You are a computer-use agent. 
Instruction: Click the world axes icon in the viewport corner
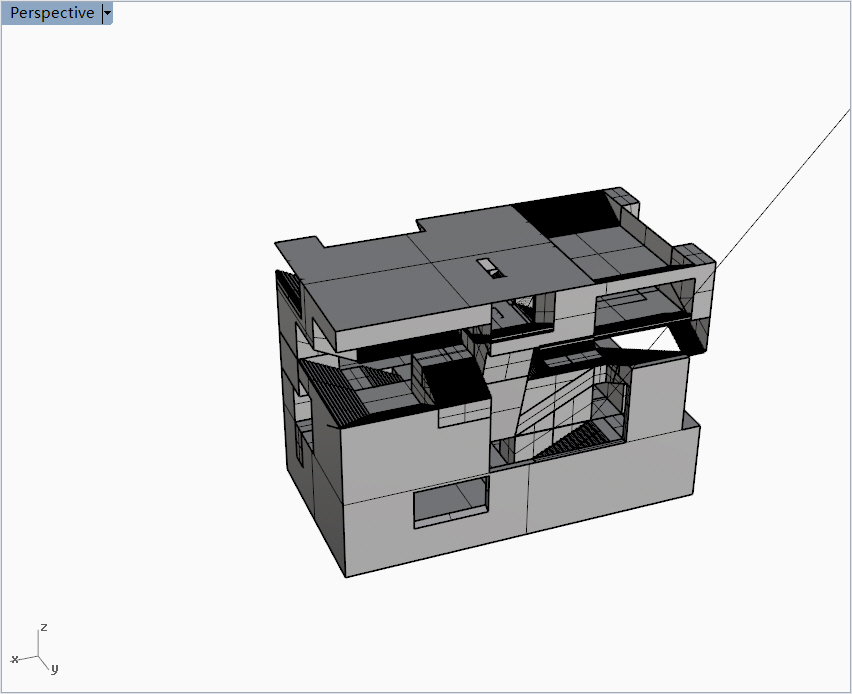point(35,649)
